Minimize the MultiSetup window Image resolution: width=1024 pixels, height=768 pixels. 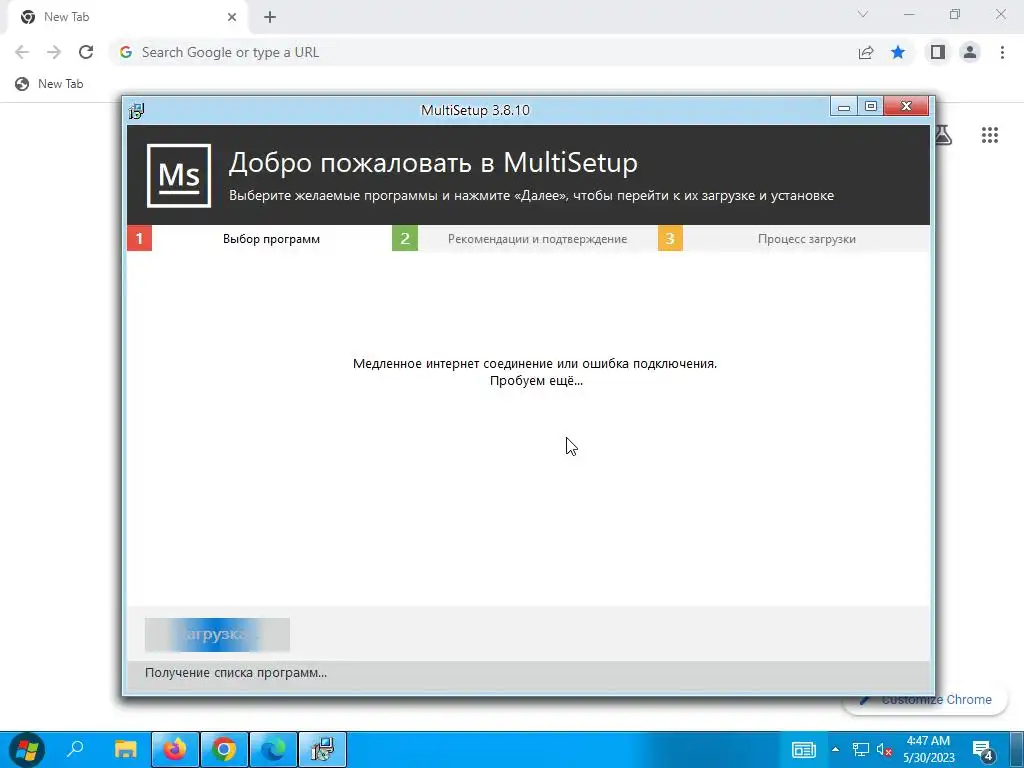(844, 106)
